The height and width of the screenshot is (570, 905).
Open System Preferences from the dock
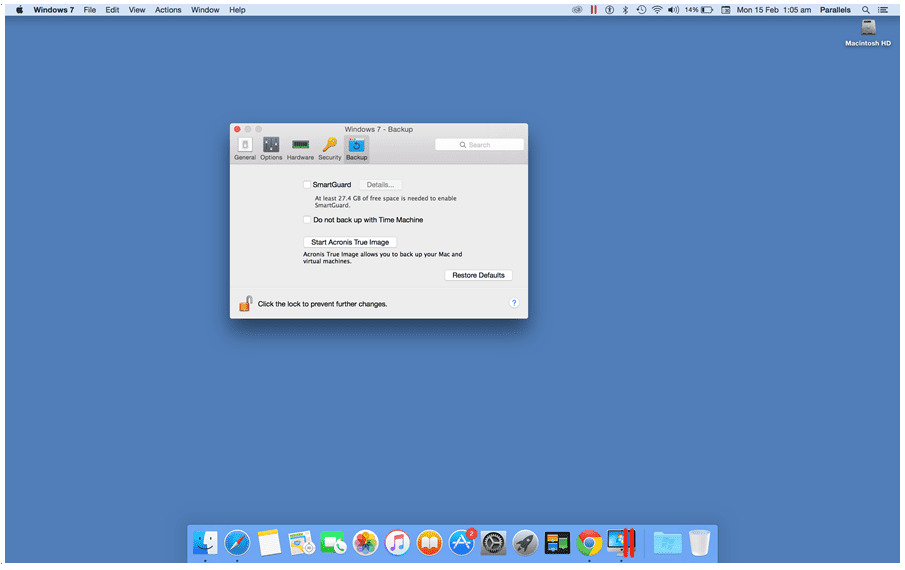point(493,542)
